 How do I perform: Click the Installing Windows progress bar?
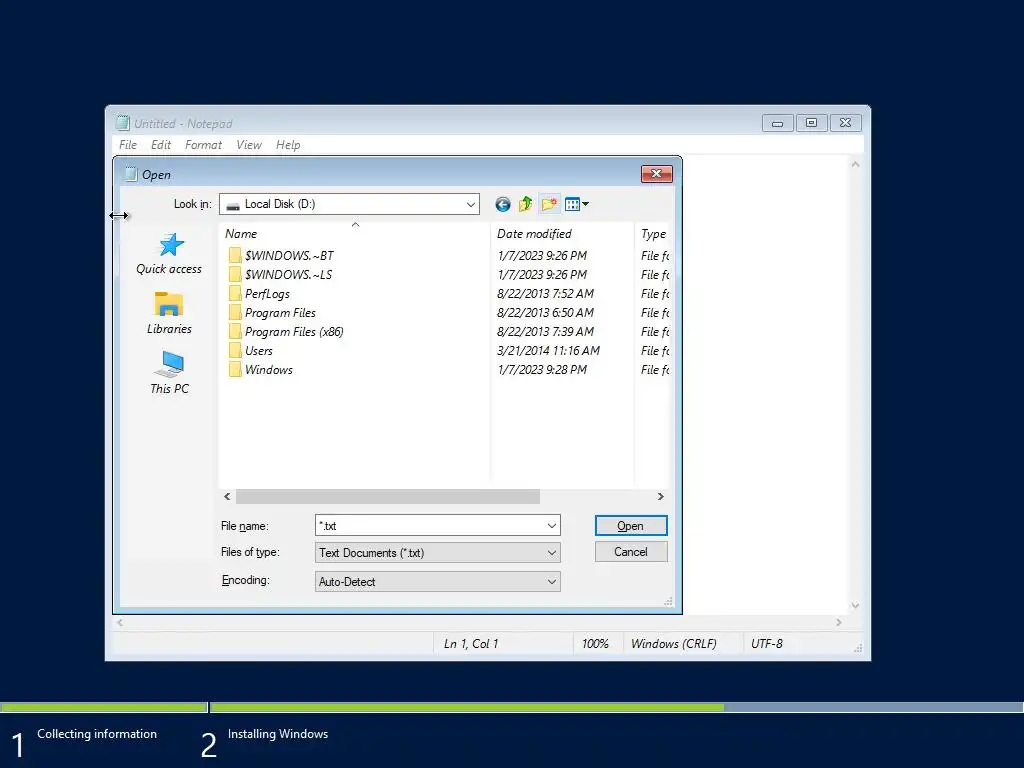[616, 707]
